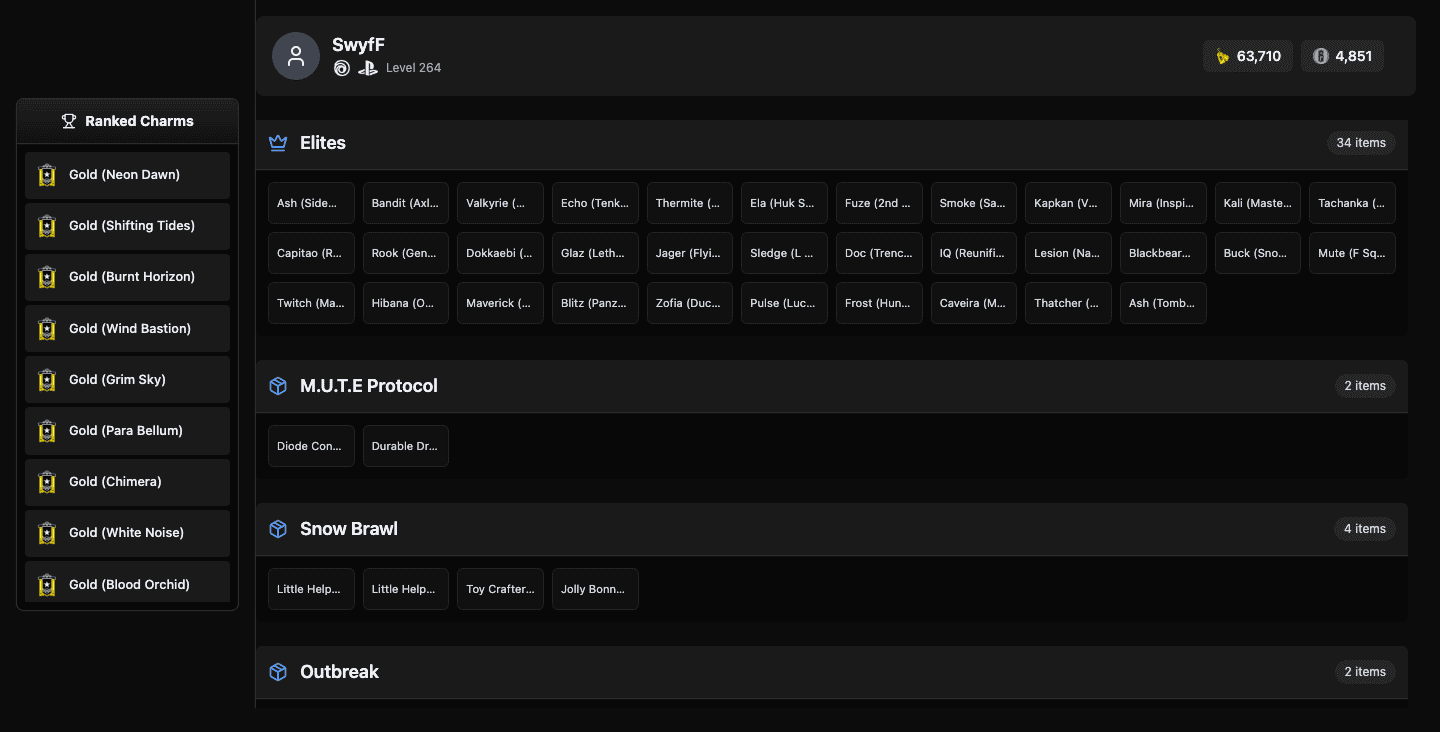This screenshot has height=732, width=1440.
Task: Select Gold (Para Bellum) charm in list
Action: coord(128,431)
